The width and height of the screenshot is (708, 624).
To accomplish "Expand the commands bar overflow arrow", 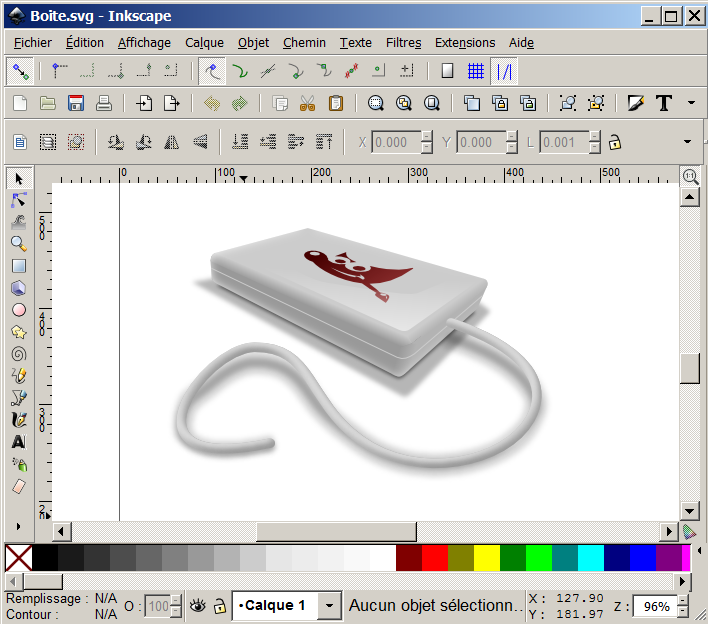I will (x=691, y=103).
